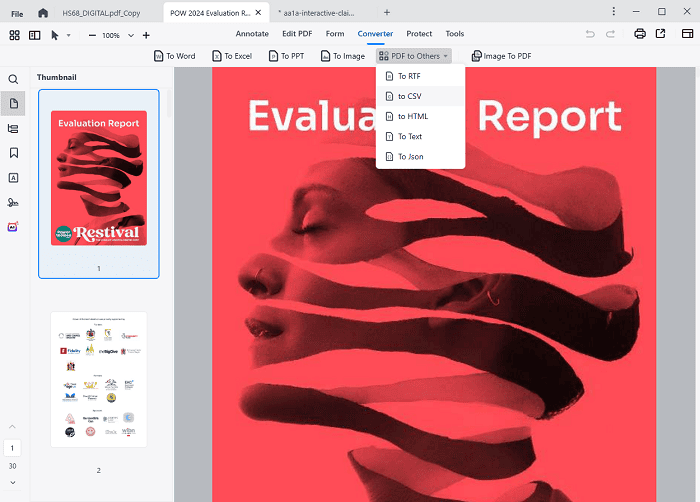
Task: Click Image To PDF button
Action: (x=501, y=56)
